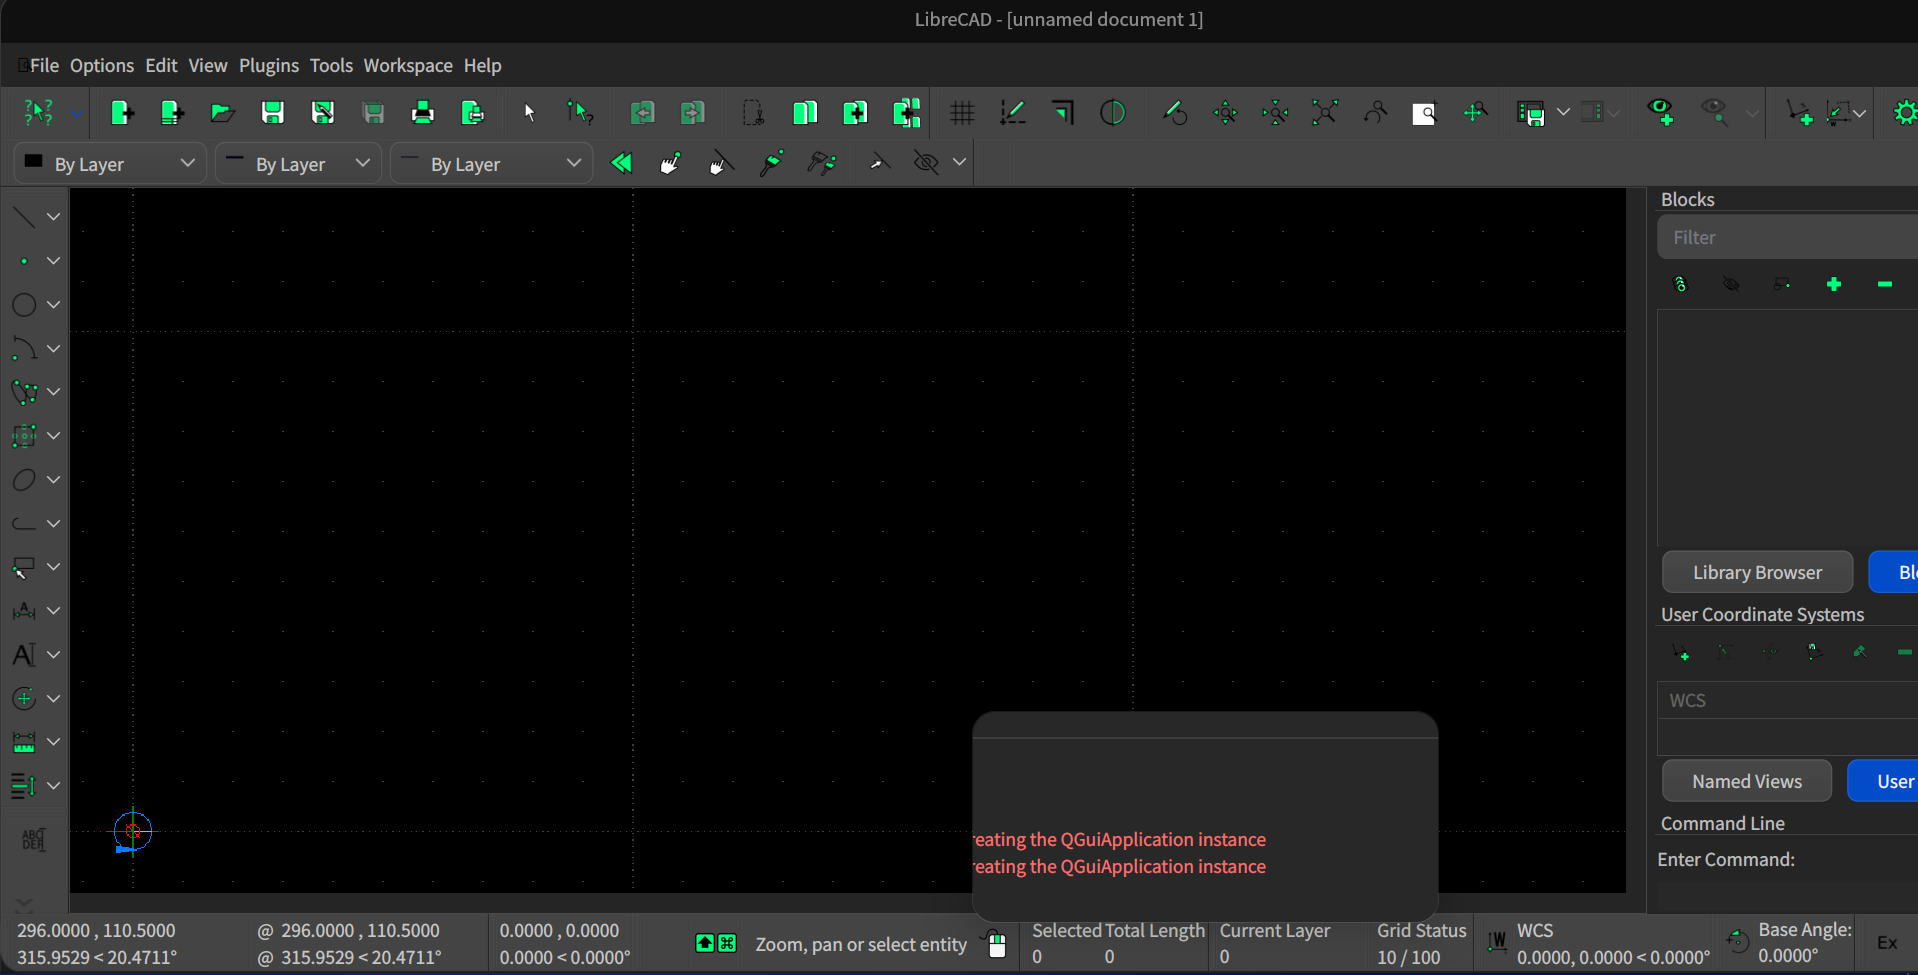Viewport: 1918px width, 975px height.
Task: Click the Cut icon with scissors
Action: [753, 113]
